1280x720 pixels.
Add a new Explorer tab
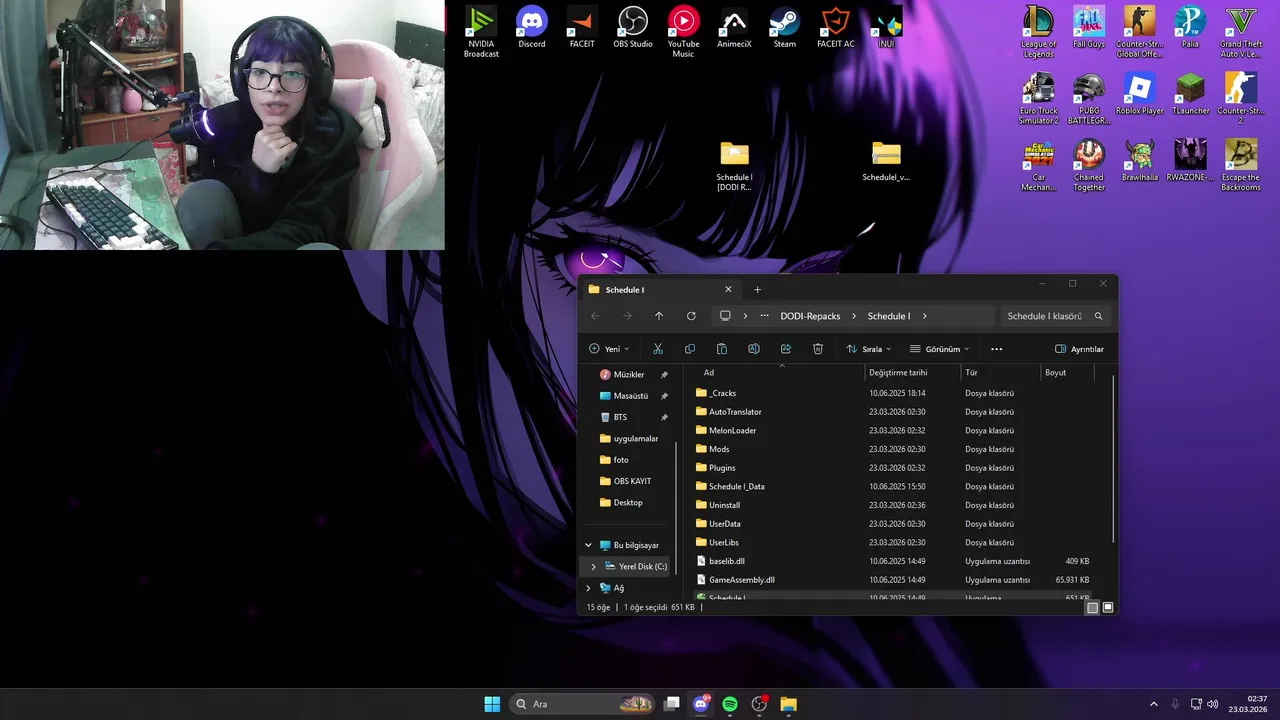tap(757, 290)
